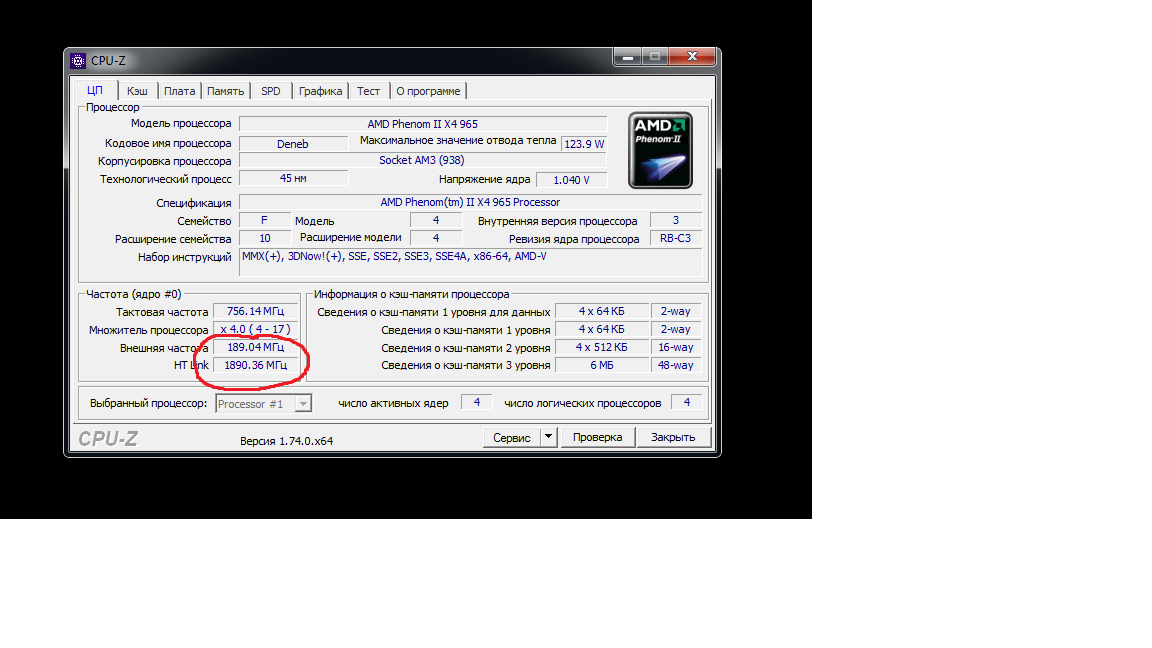
Task: Click the x 4.0 ( 4 - 17 ) multiplier value
Action: [256, 329]
